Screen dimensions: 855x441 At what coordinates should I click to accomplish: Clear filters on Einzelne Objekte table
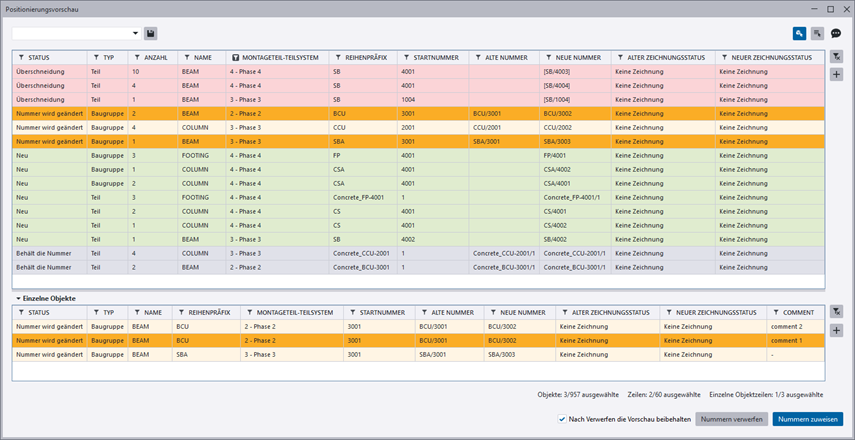(x=837, y=312)
